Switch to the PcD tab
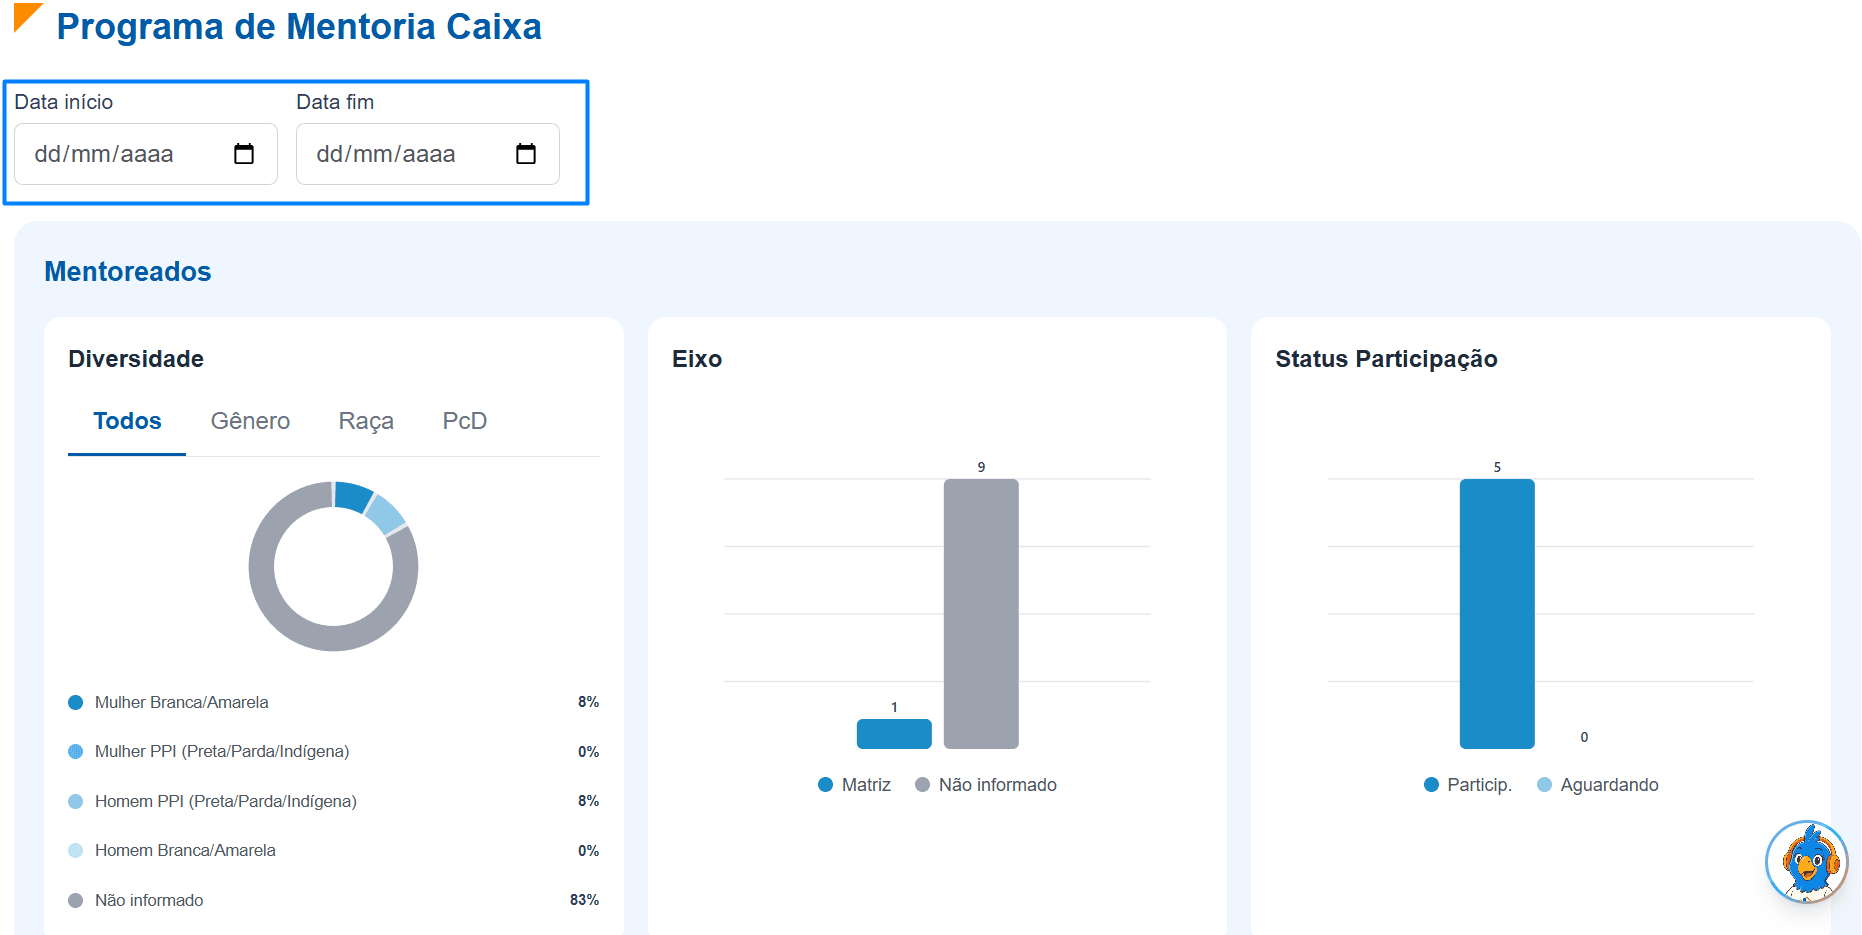The image size is (1862, 935). [465, 421]
